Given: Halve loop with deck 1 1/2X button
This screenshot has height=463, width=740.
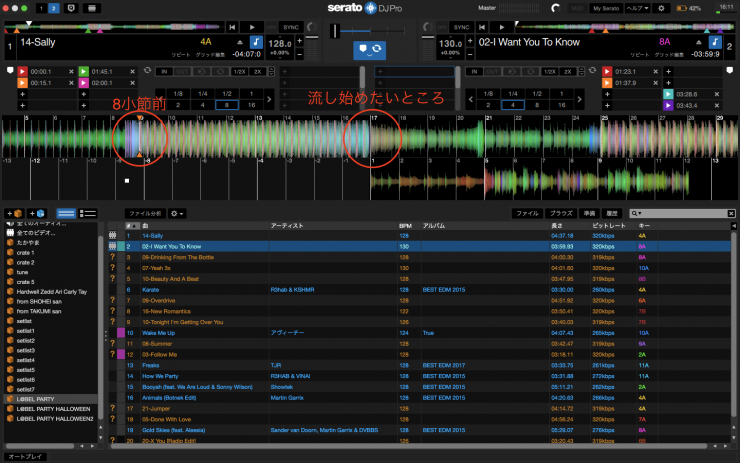Looking at the screenshot, I should point(239,72).
